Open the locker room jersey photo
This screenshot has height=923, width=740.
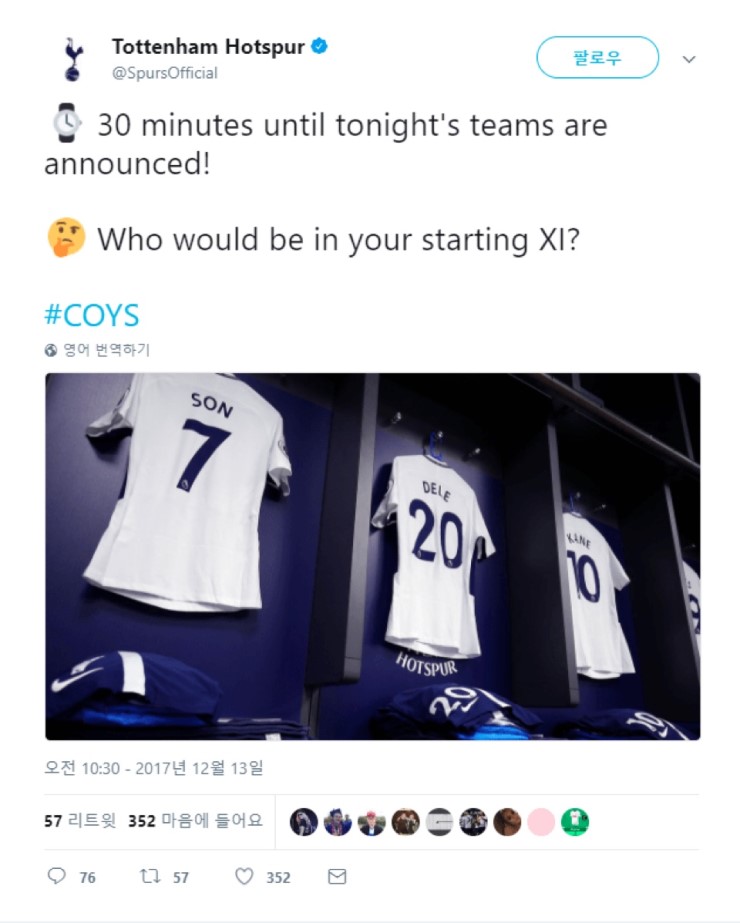pos(373,556)
